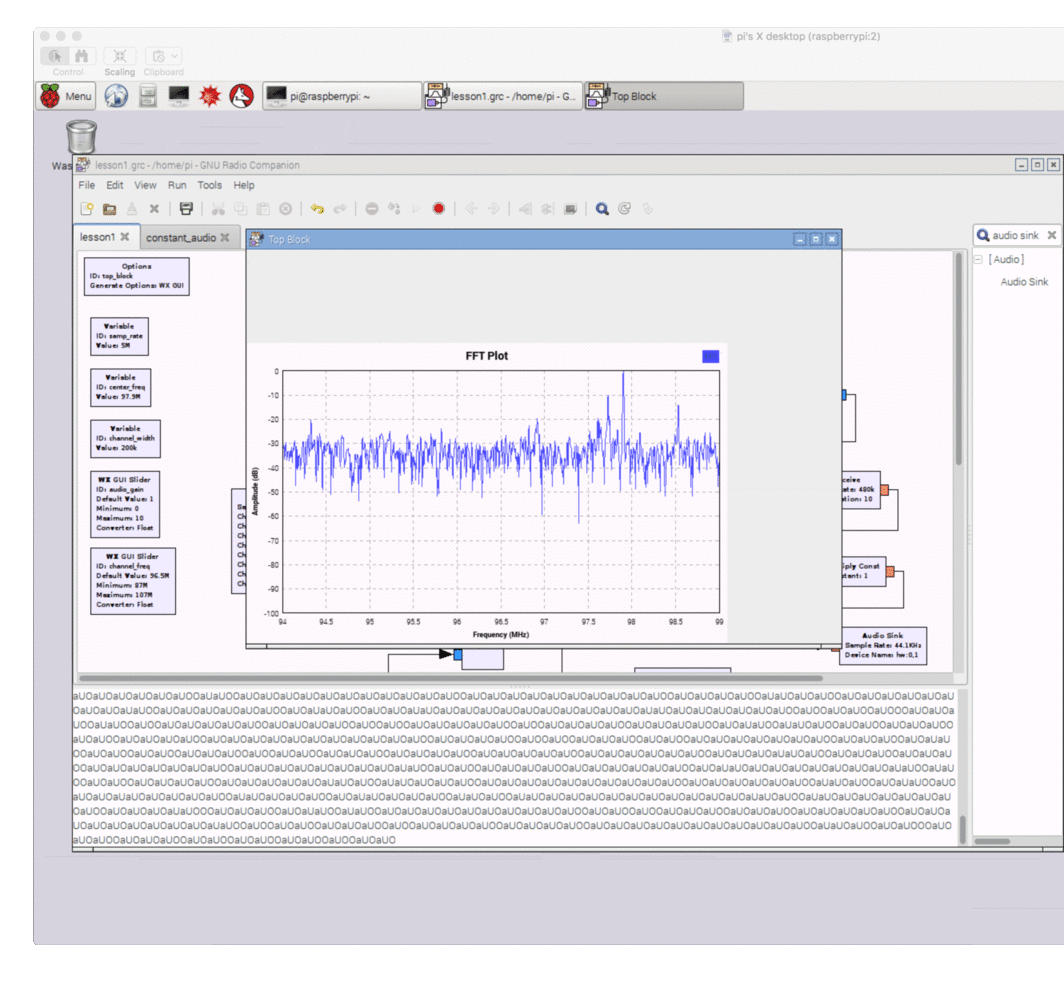
Task: Open Wolfram icon in taskbar
Action: click(242, 96)
